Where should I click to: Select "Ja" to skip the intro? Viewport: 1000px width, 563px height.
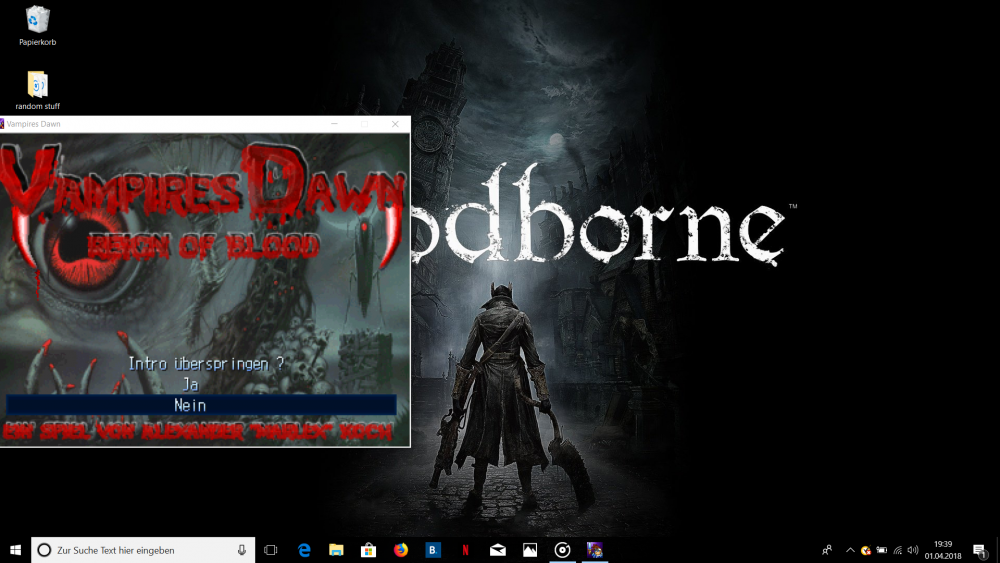pos(191,384)
